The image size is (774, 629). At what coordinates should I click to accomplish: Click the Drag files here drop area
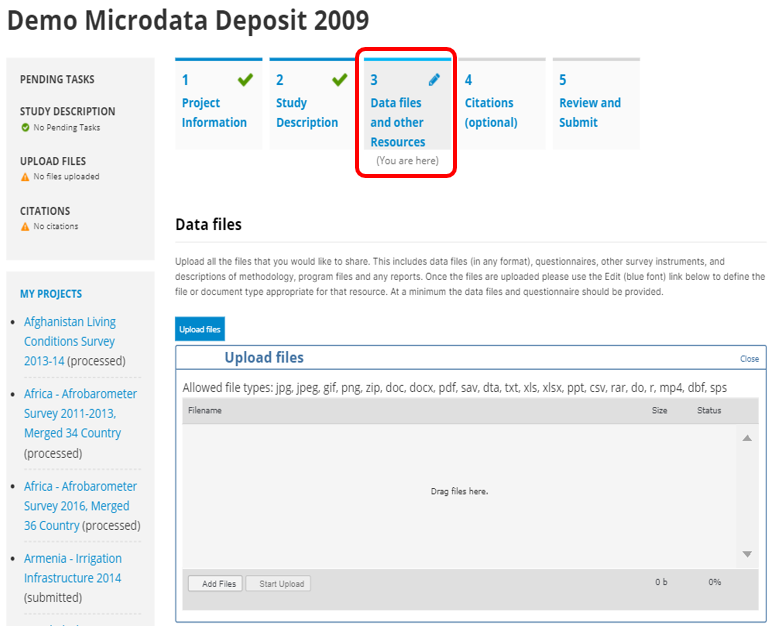[459, 496]
